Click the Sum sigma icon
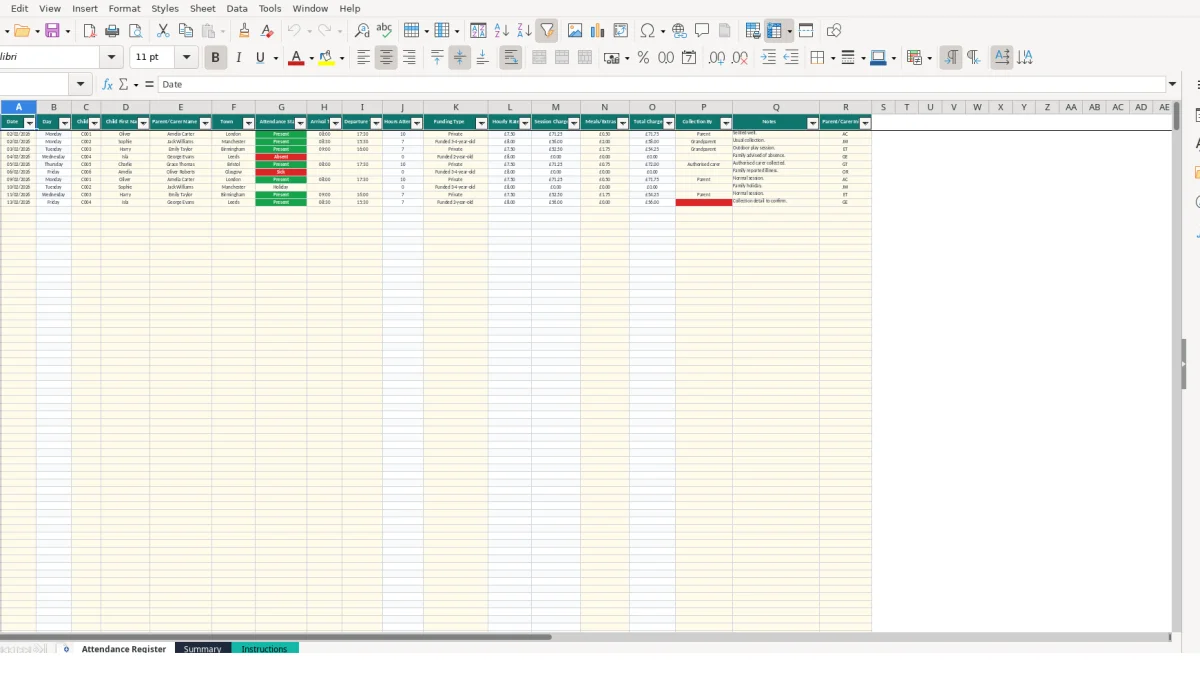The width and height of the screenshot is (1200, 675). click(x=124, y=85)
